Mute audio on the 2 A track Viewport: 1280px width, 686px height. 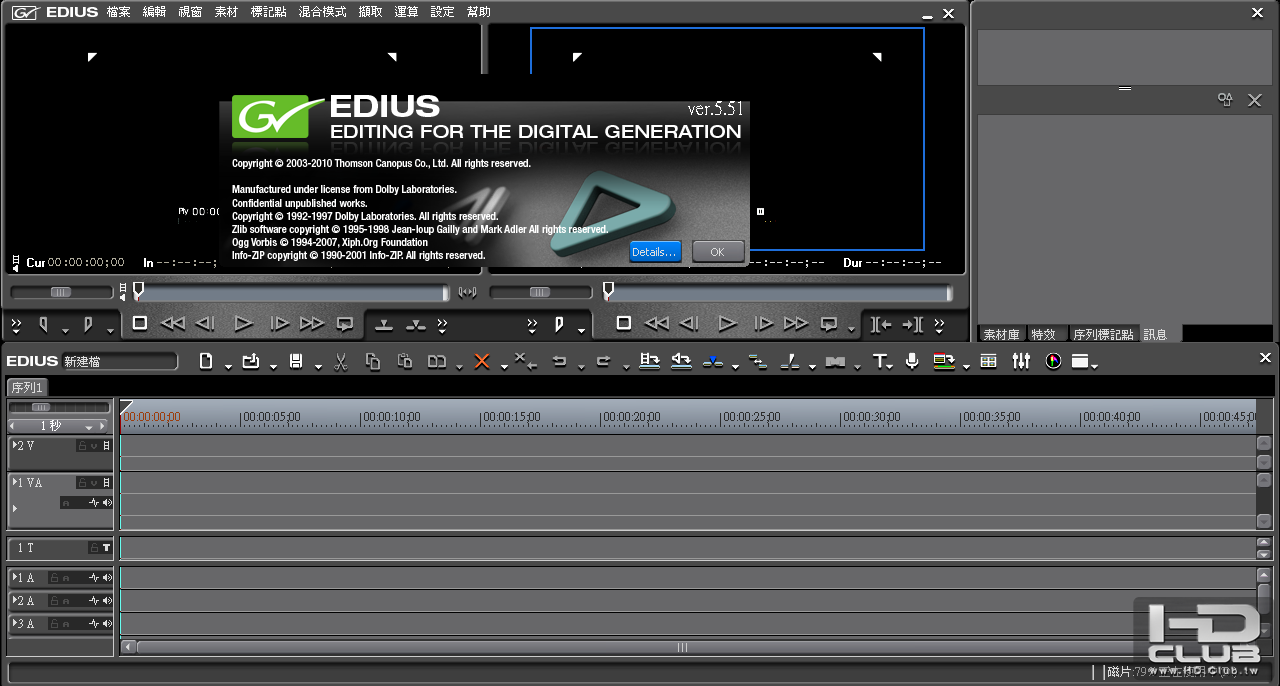pyautogui.click(x=106, y=601)
